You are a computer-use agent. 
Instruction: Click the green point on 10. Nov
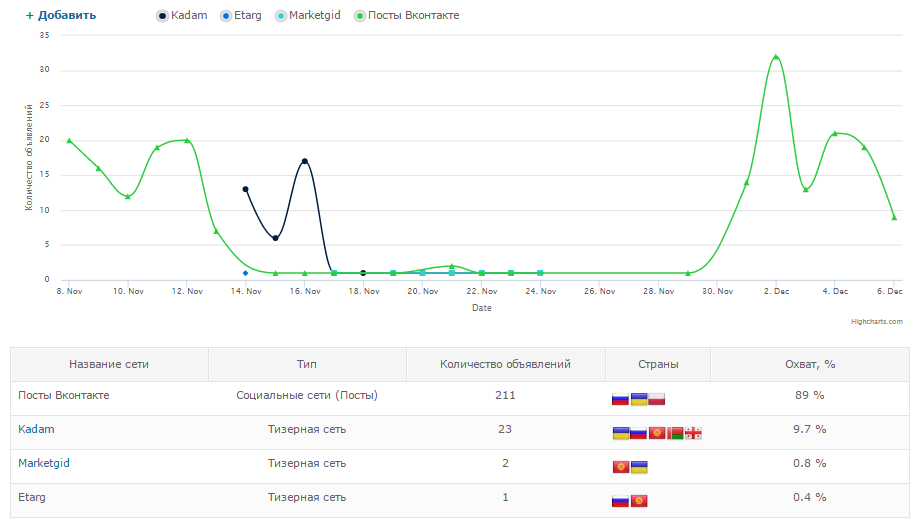point(128,196)
